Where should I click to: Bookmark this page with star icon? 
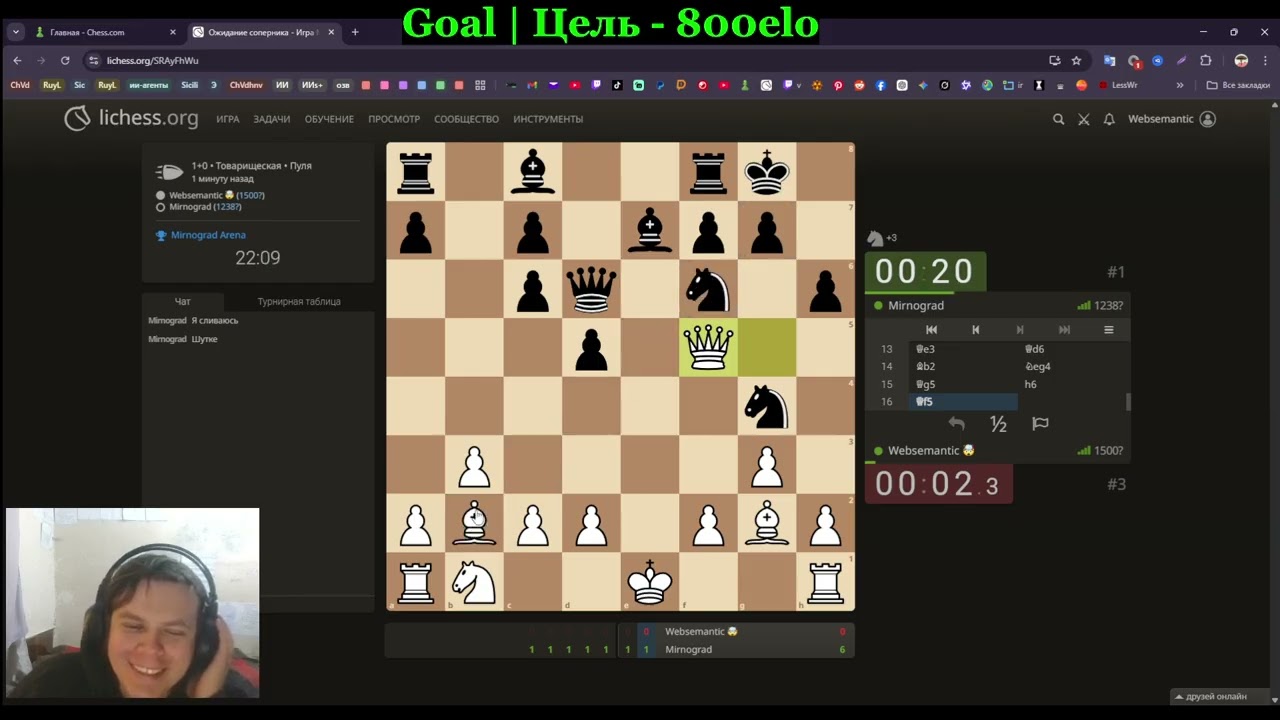coord(1076,60)
